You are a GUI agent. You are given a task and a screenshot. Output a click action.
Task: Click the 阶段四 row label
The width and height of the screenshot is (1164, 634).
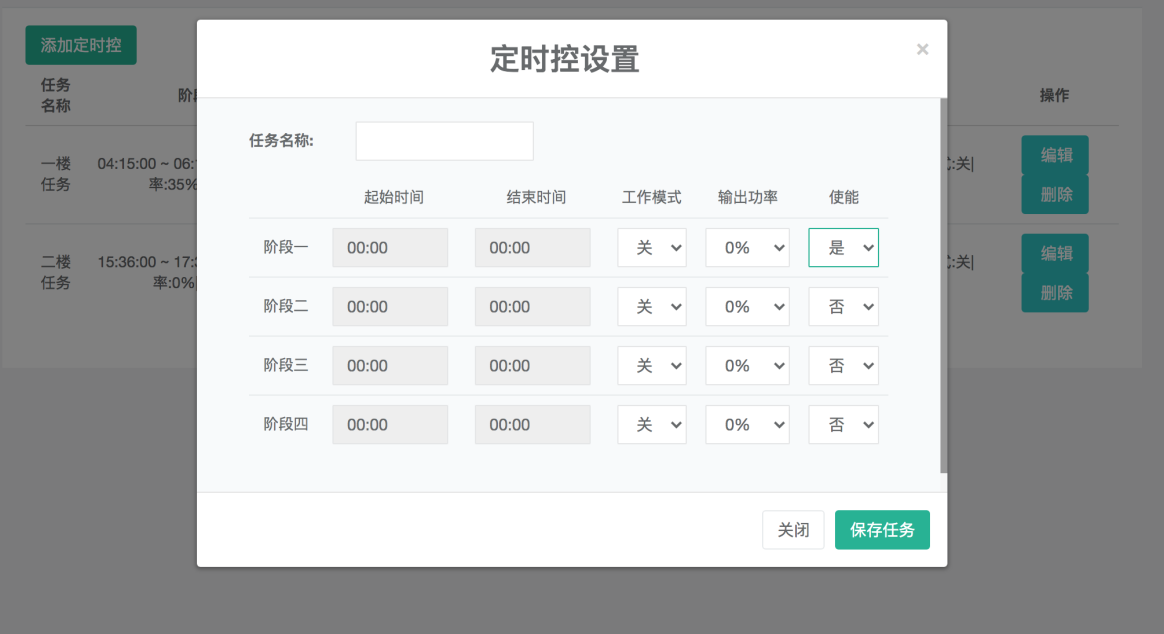click(286, 425)
